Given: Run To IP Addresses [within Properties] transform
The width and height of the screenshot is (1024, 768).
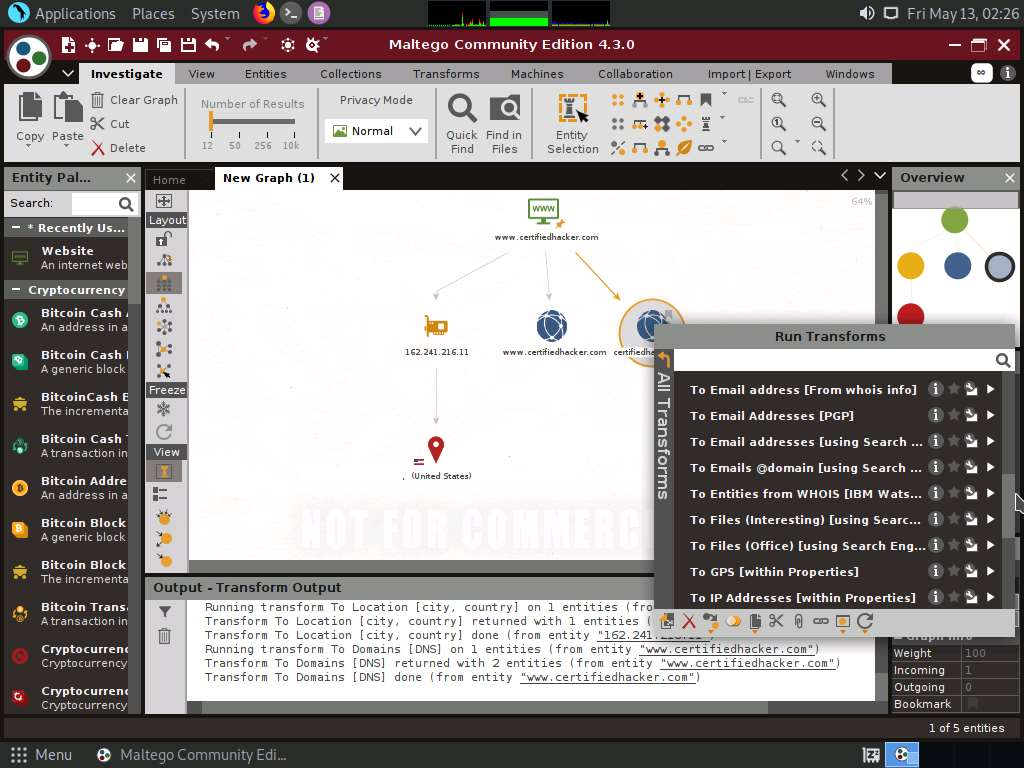Looking at the screenshot, I should [x=991, y=597].
